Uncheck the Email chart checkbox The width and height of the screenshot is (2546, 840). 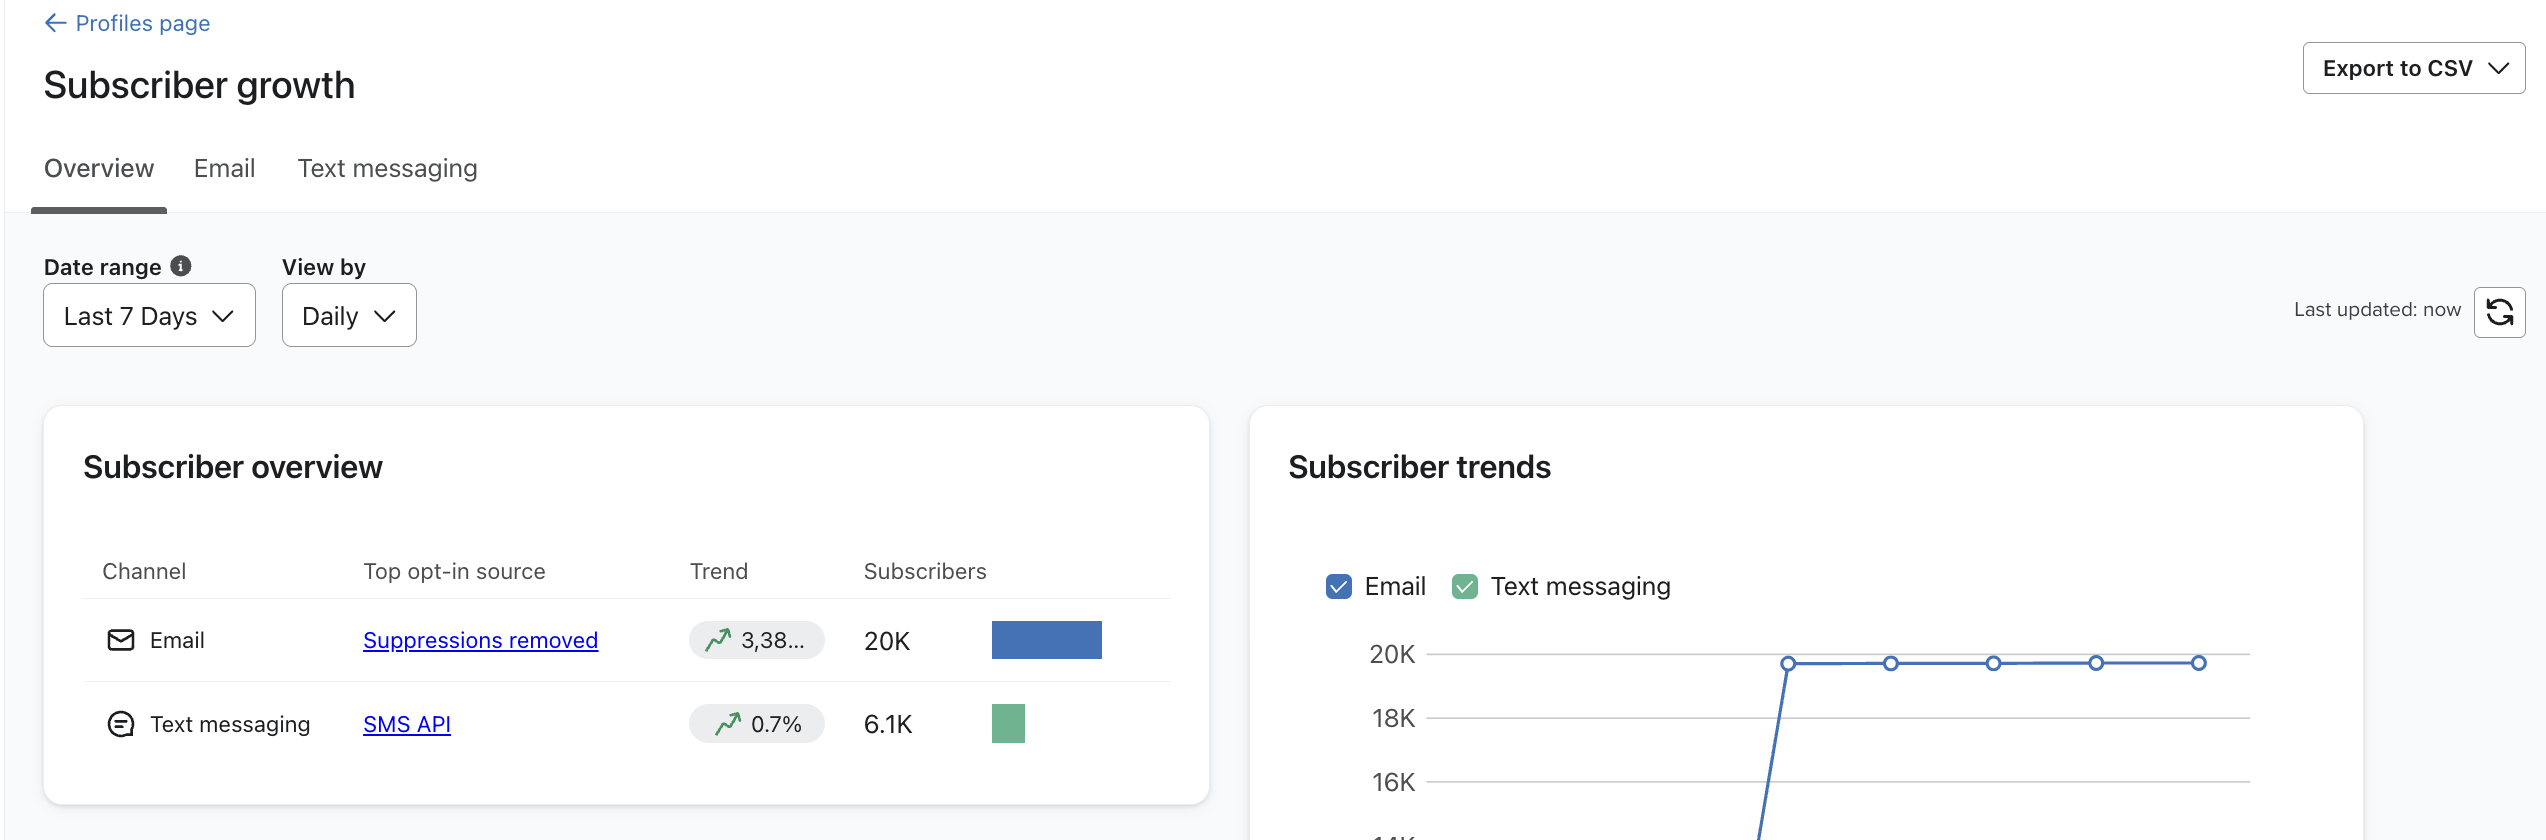1338,586
